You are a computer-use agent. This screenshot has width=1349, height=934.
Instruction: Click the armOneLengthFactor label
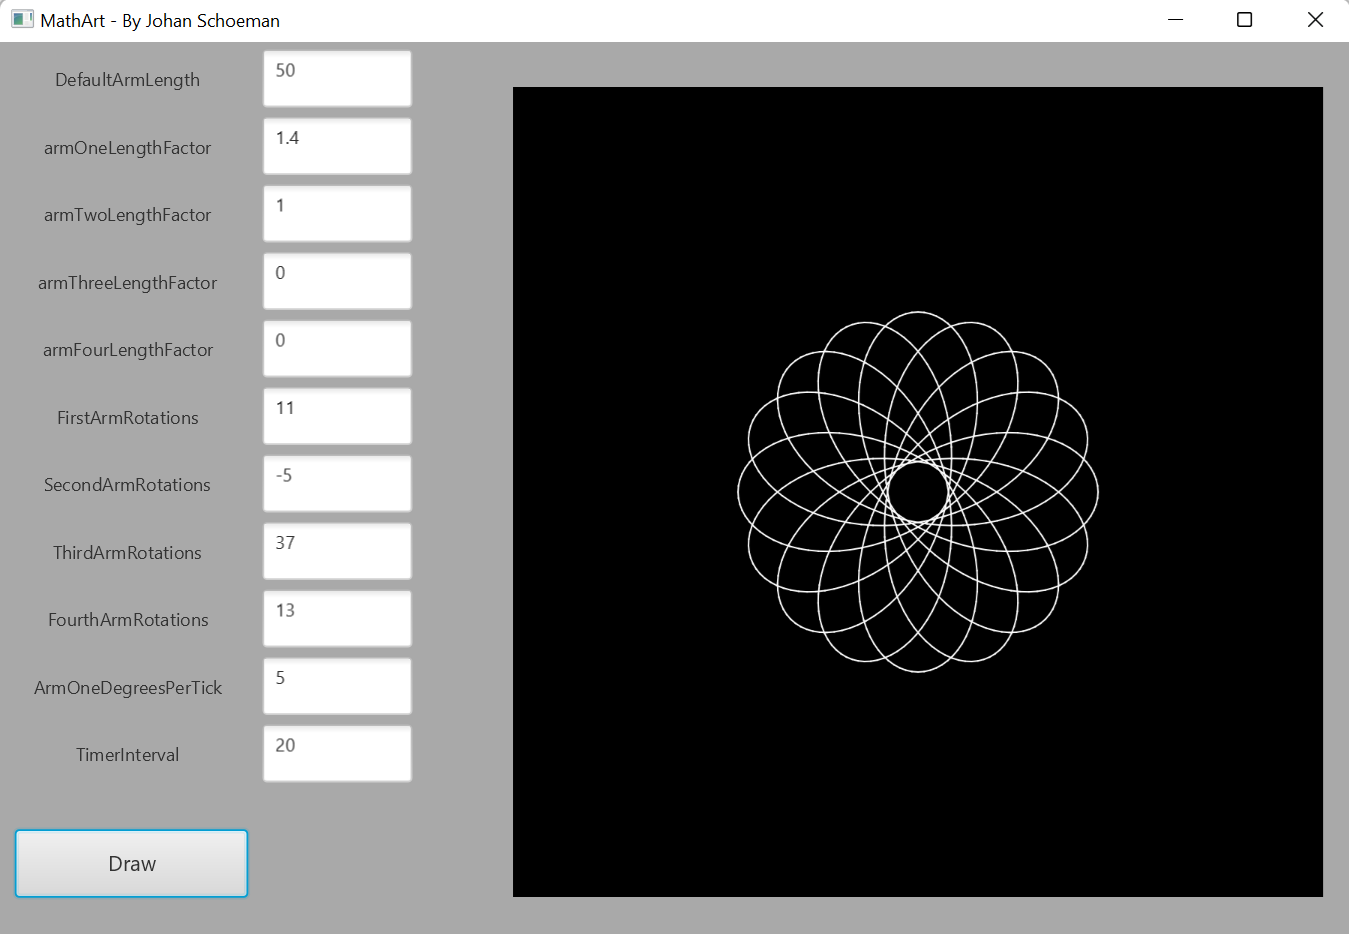pyautogui.click(x=127, y=148)
